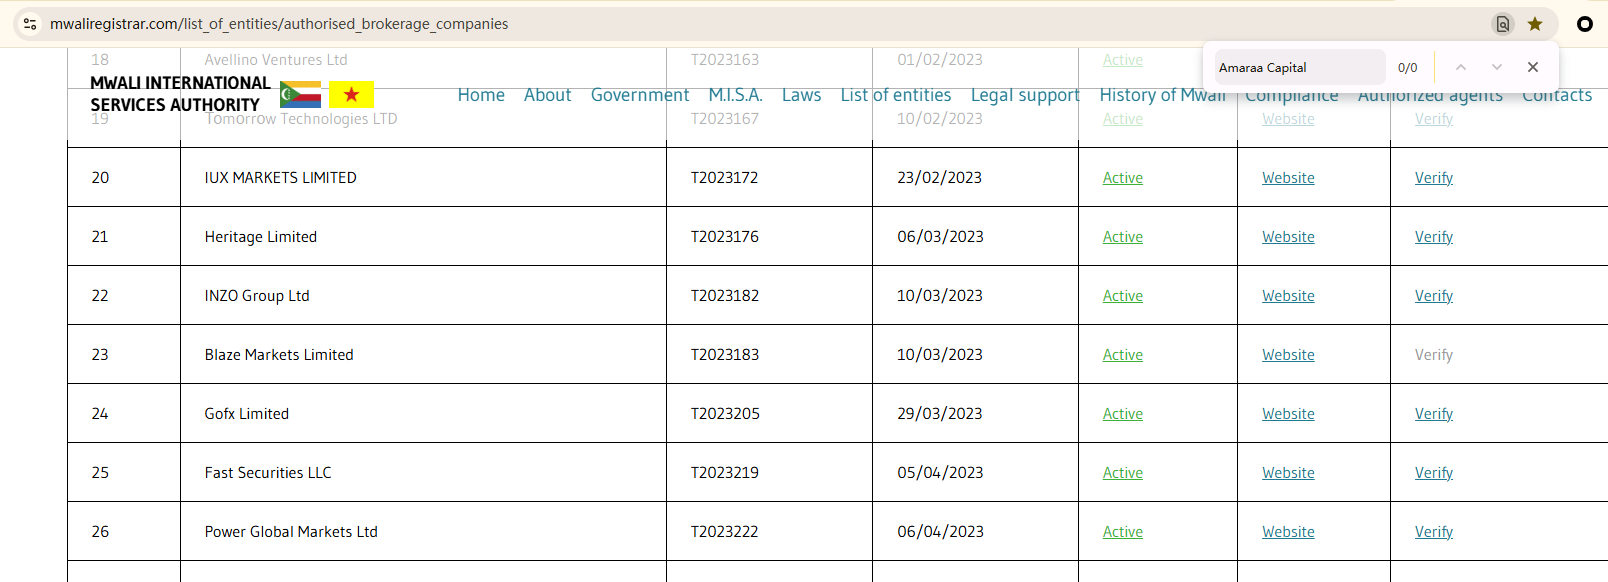Select date 06/03/2023
This screenshot has width=1608, height=582.
point(940,237)
